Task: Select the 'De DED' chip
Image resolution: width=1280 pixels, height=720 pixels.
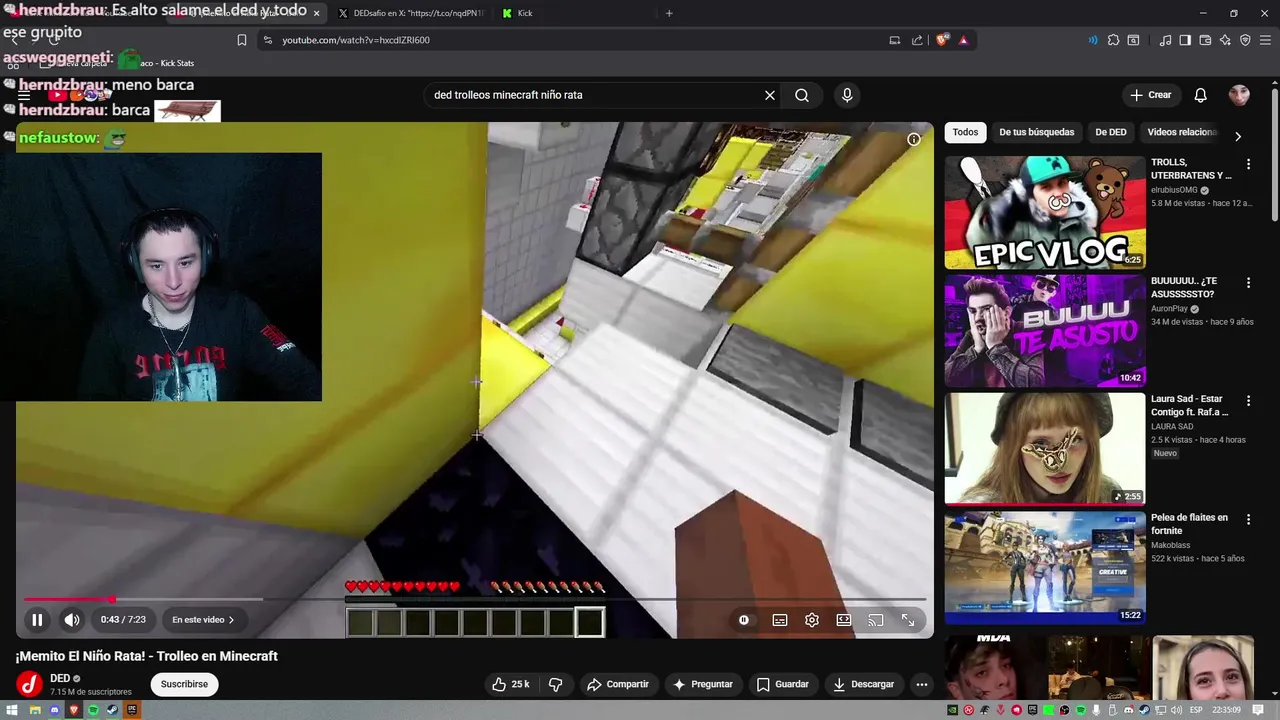Action: (1110, 132)
